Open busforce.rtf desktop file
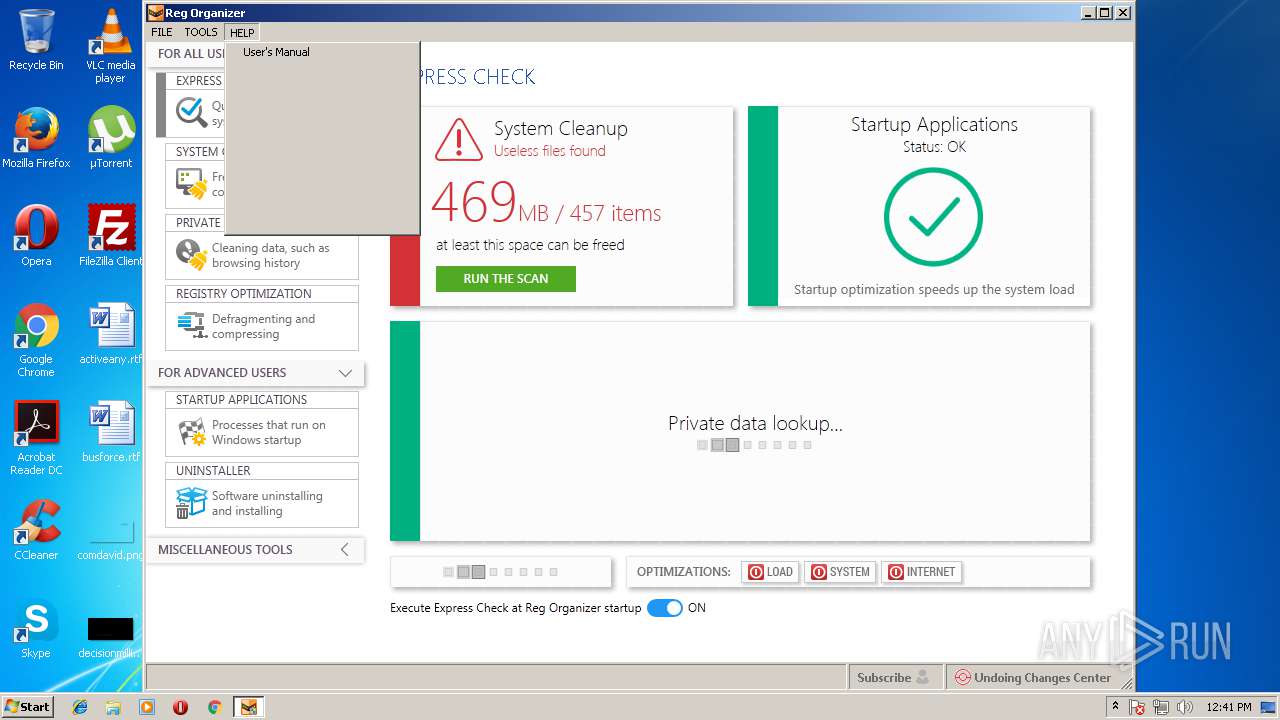This screenshot has height=720, width=1280. pos(110,432)
